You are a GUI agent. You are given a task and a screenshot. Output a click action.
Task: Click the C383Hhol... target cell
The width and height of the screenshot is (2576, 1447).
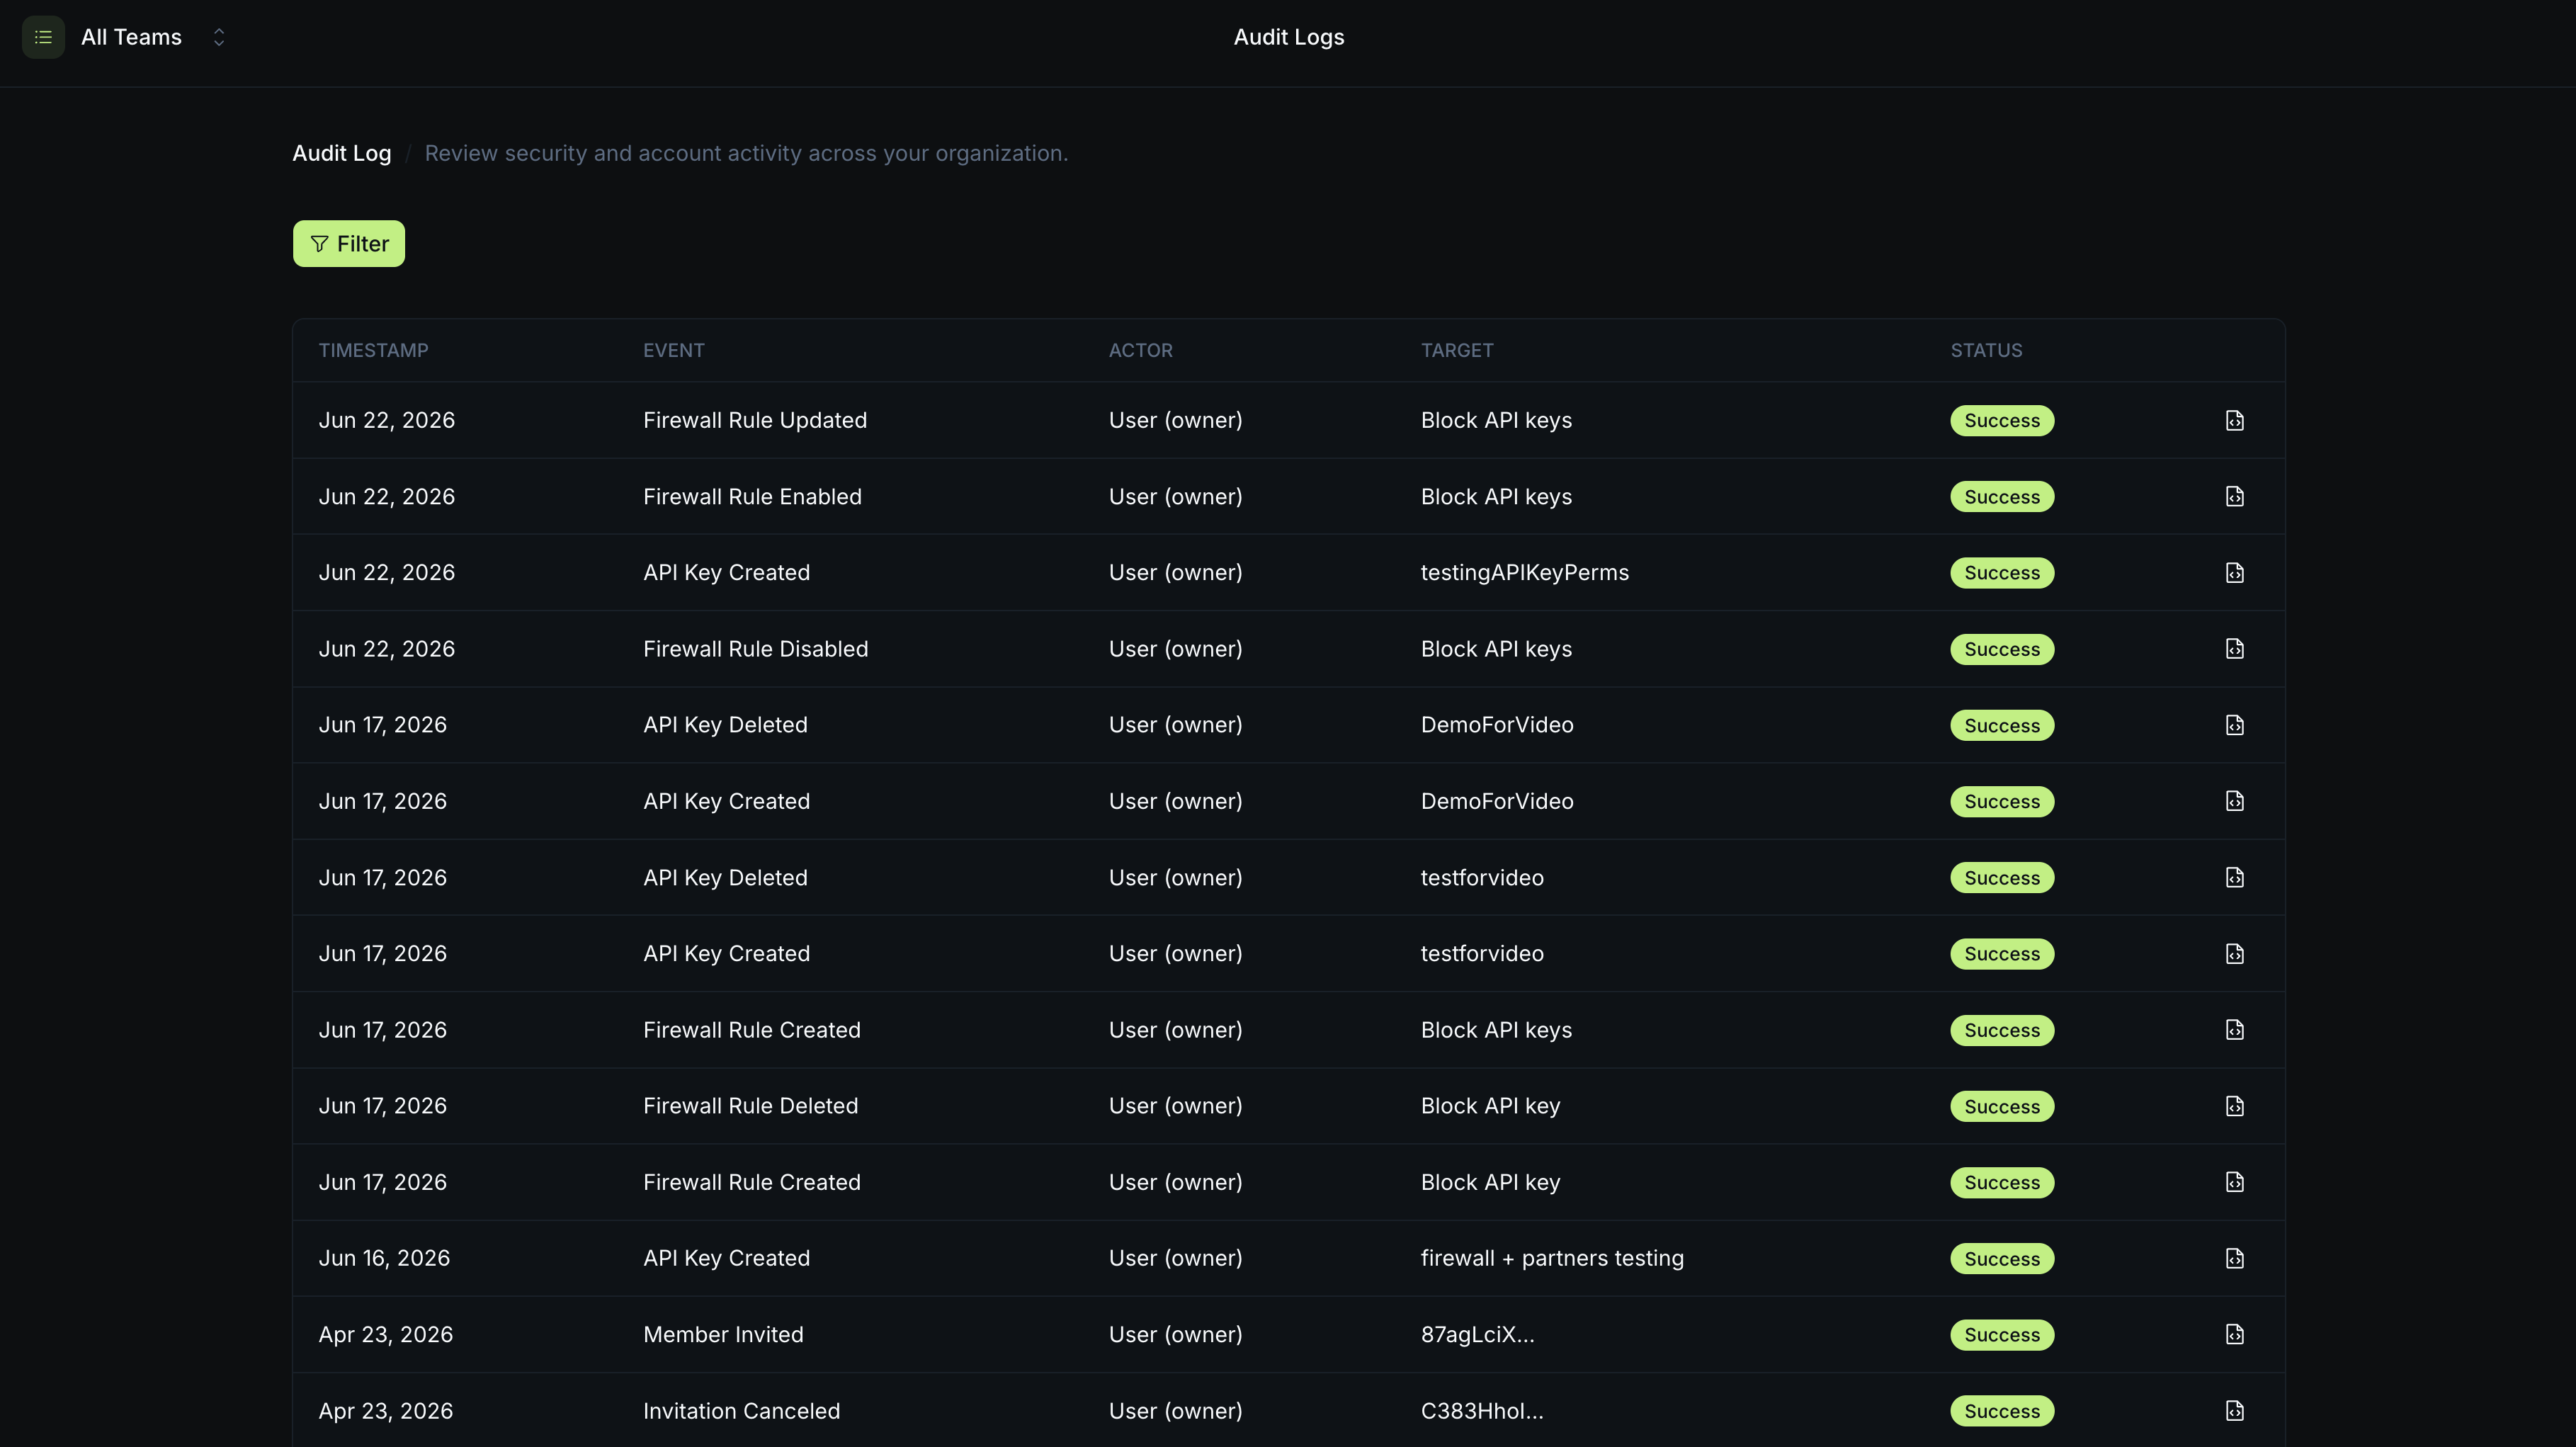pos(1482,1411)
